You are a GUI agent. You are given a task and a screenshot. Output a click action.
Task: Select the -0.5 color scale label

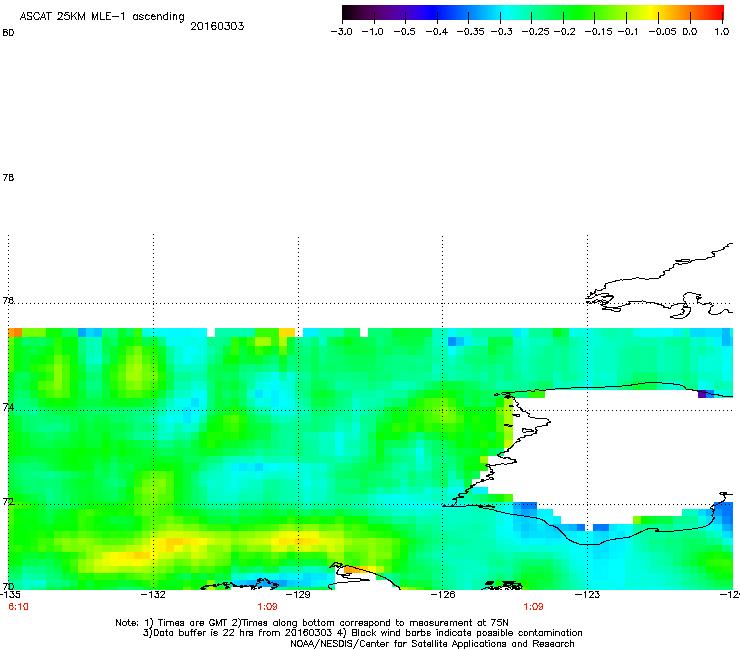click(x=404, y=32)
